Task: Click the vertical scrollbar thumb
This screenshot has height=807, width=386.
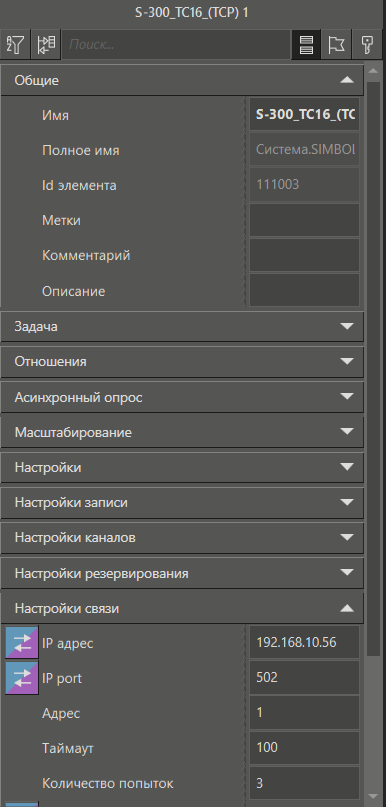Action: [374, 368]
